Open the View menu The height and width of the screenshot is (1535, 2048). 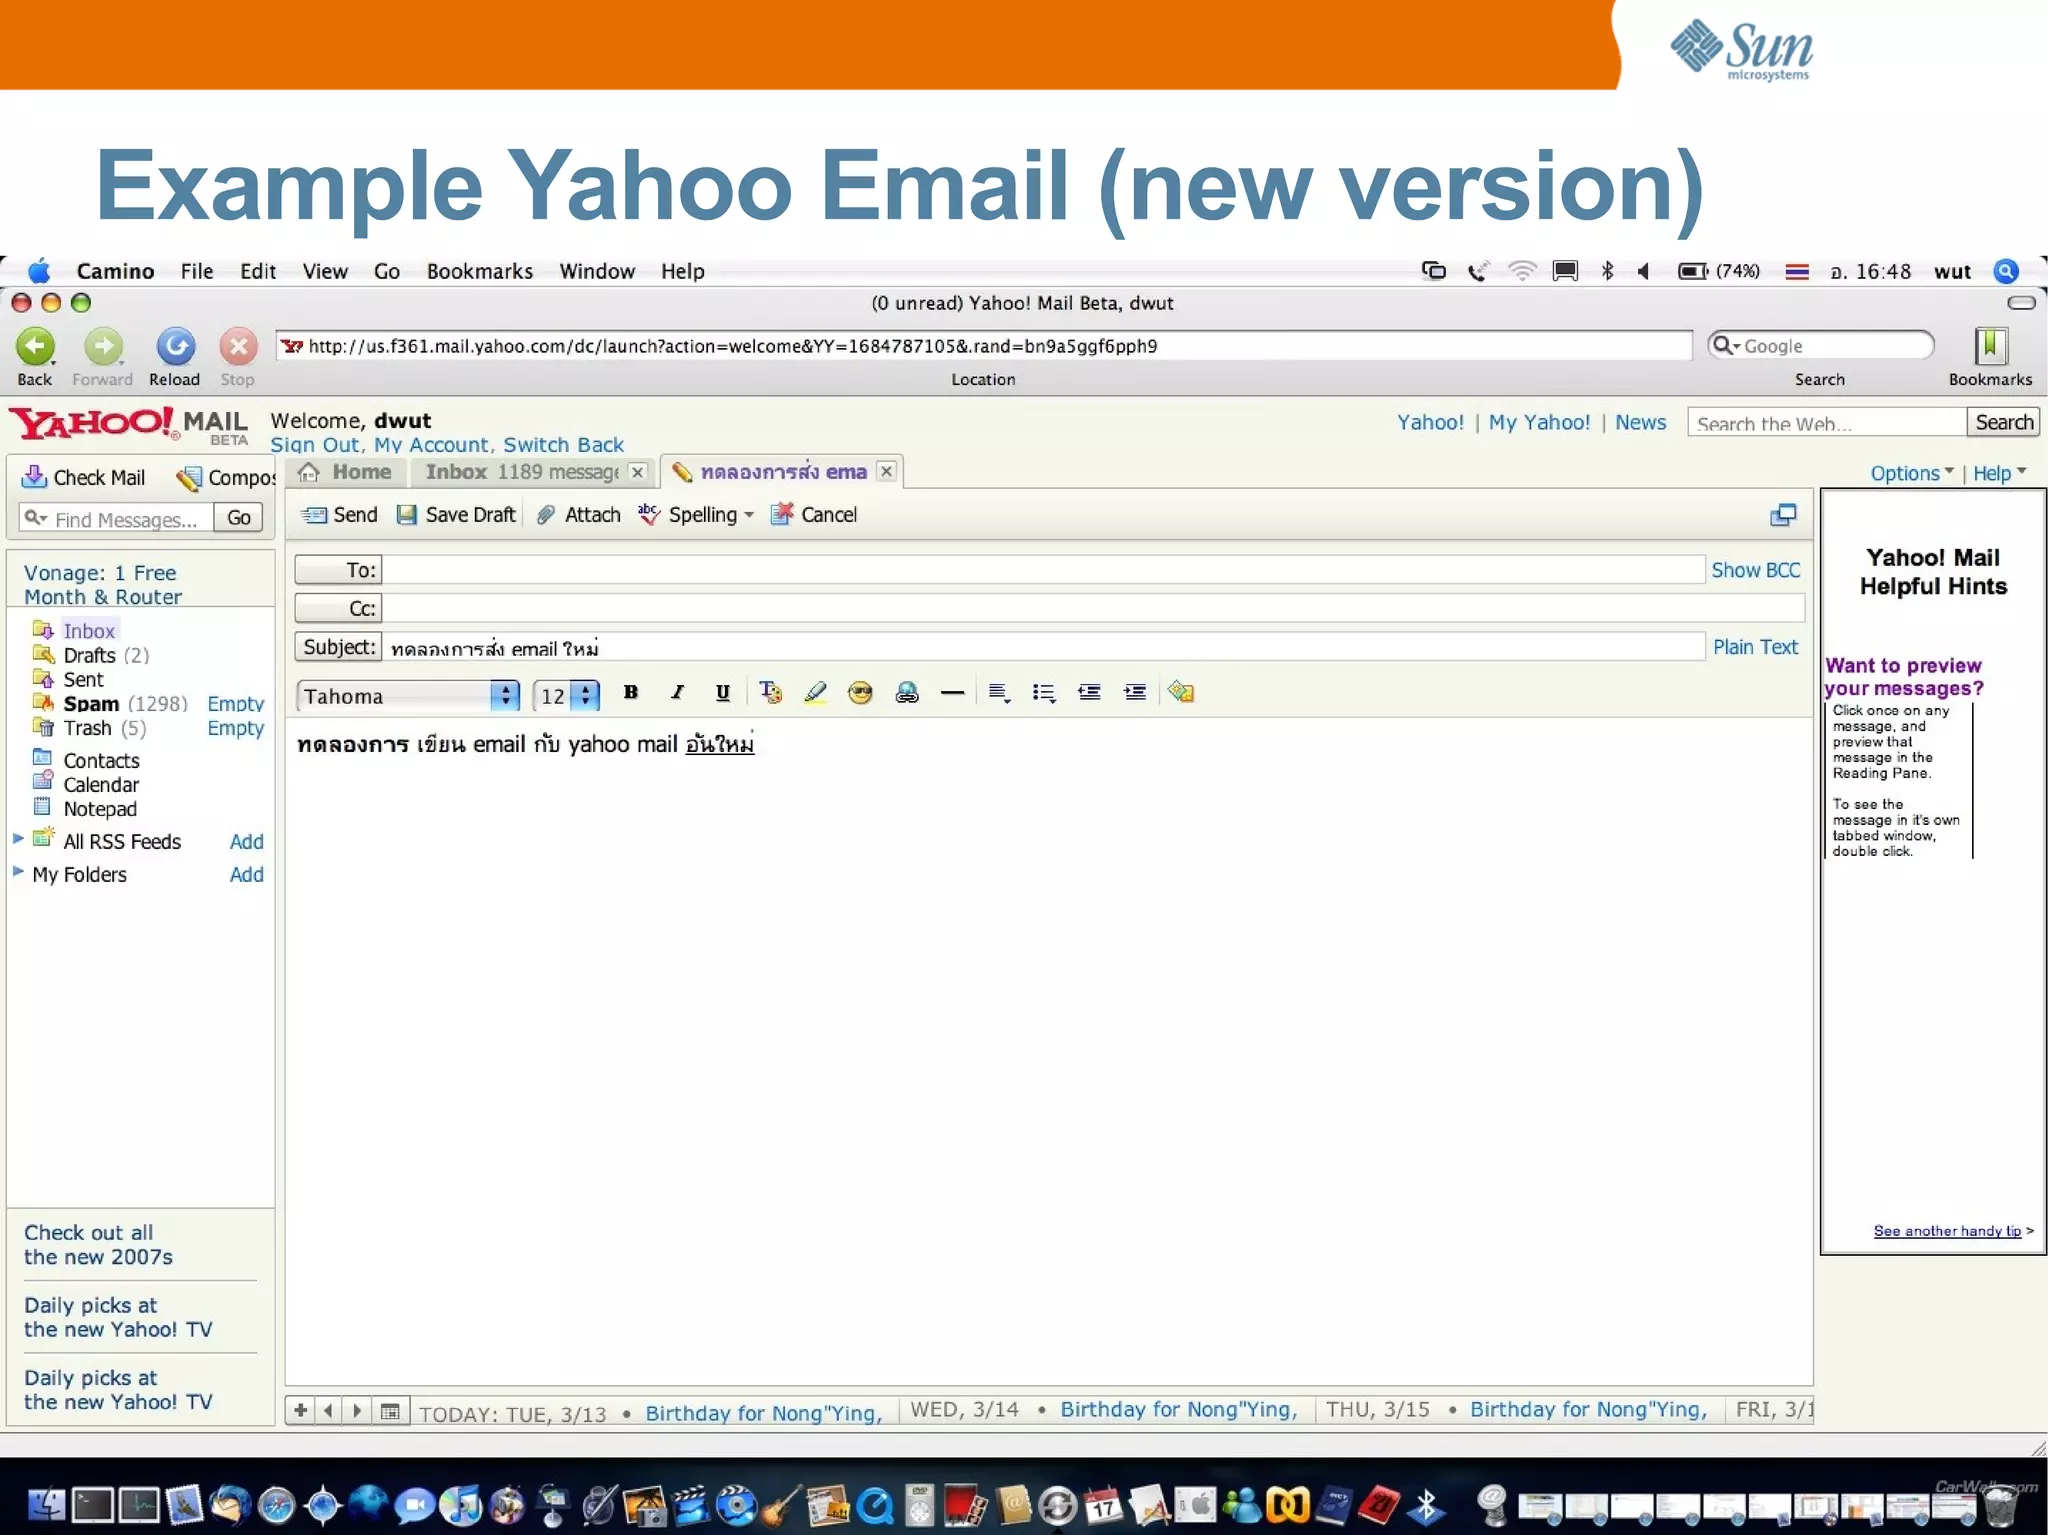click(325, 271)
